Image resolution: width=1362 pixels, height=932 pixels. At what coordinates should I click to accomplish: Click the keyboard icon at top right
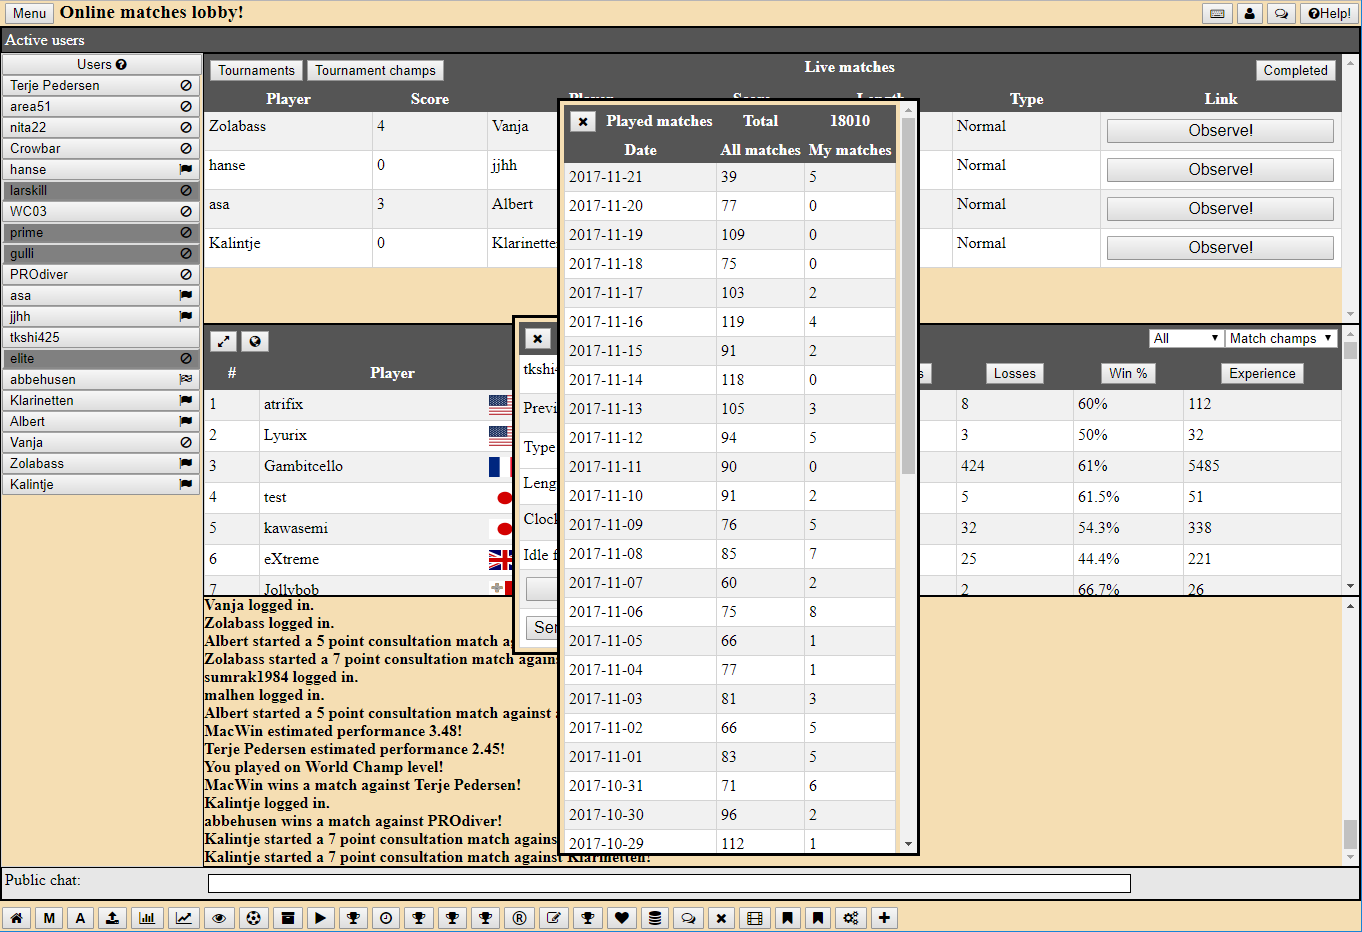(1217, 13)
